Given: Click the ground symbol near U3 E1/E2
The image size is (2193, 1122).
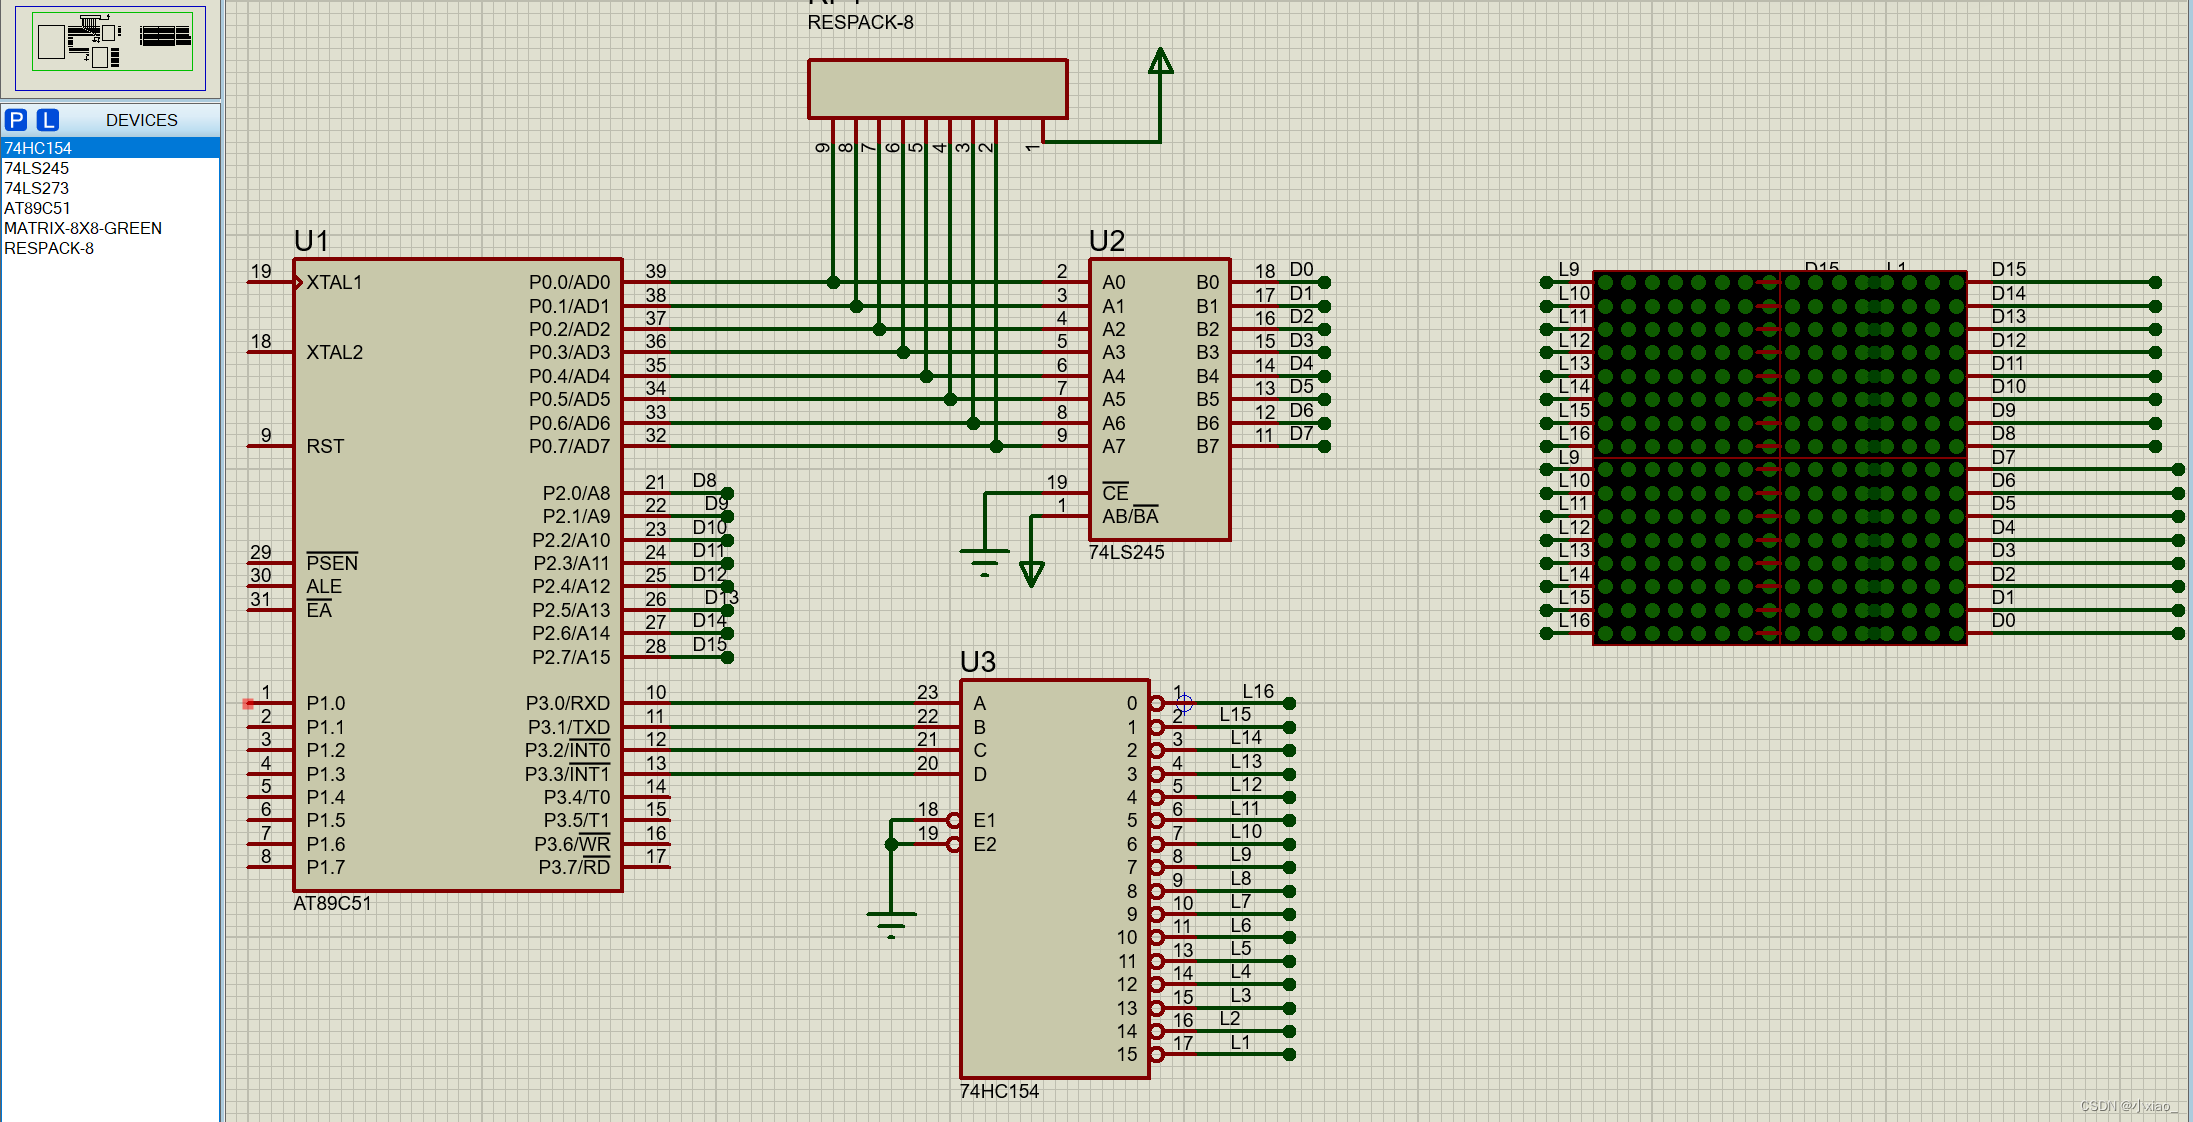Looking at the screenshot, I should pyautogui.click(x=891, y=922).
